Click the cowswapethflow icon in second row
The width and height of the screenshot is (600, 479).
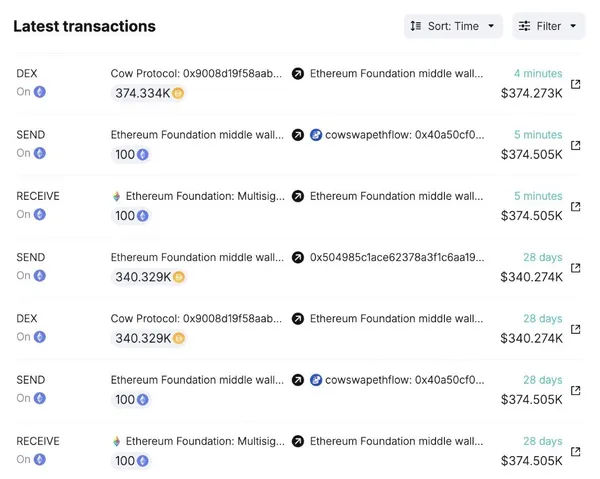(316, 135)
